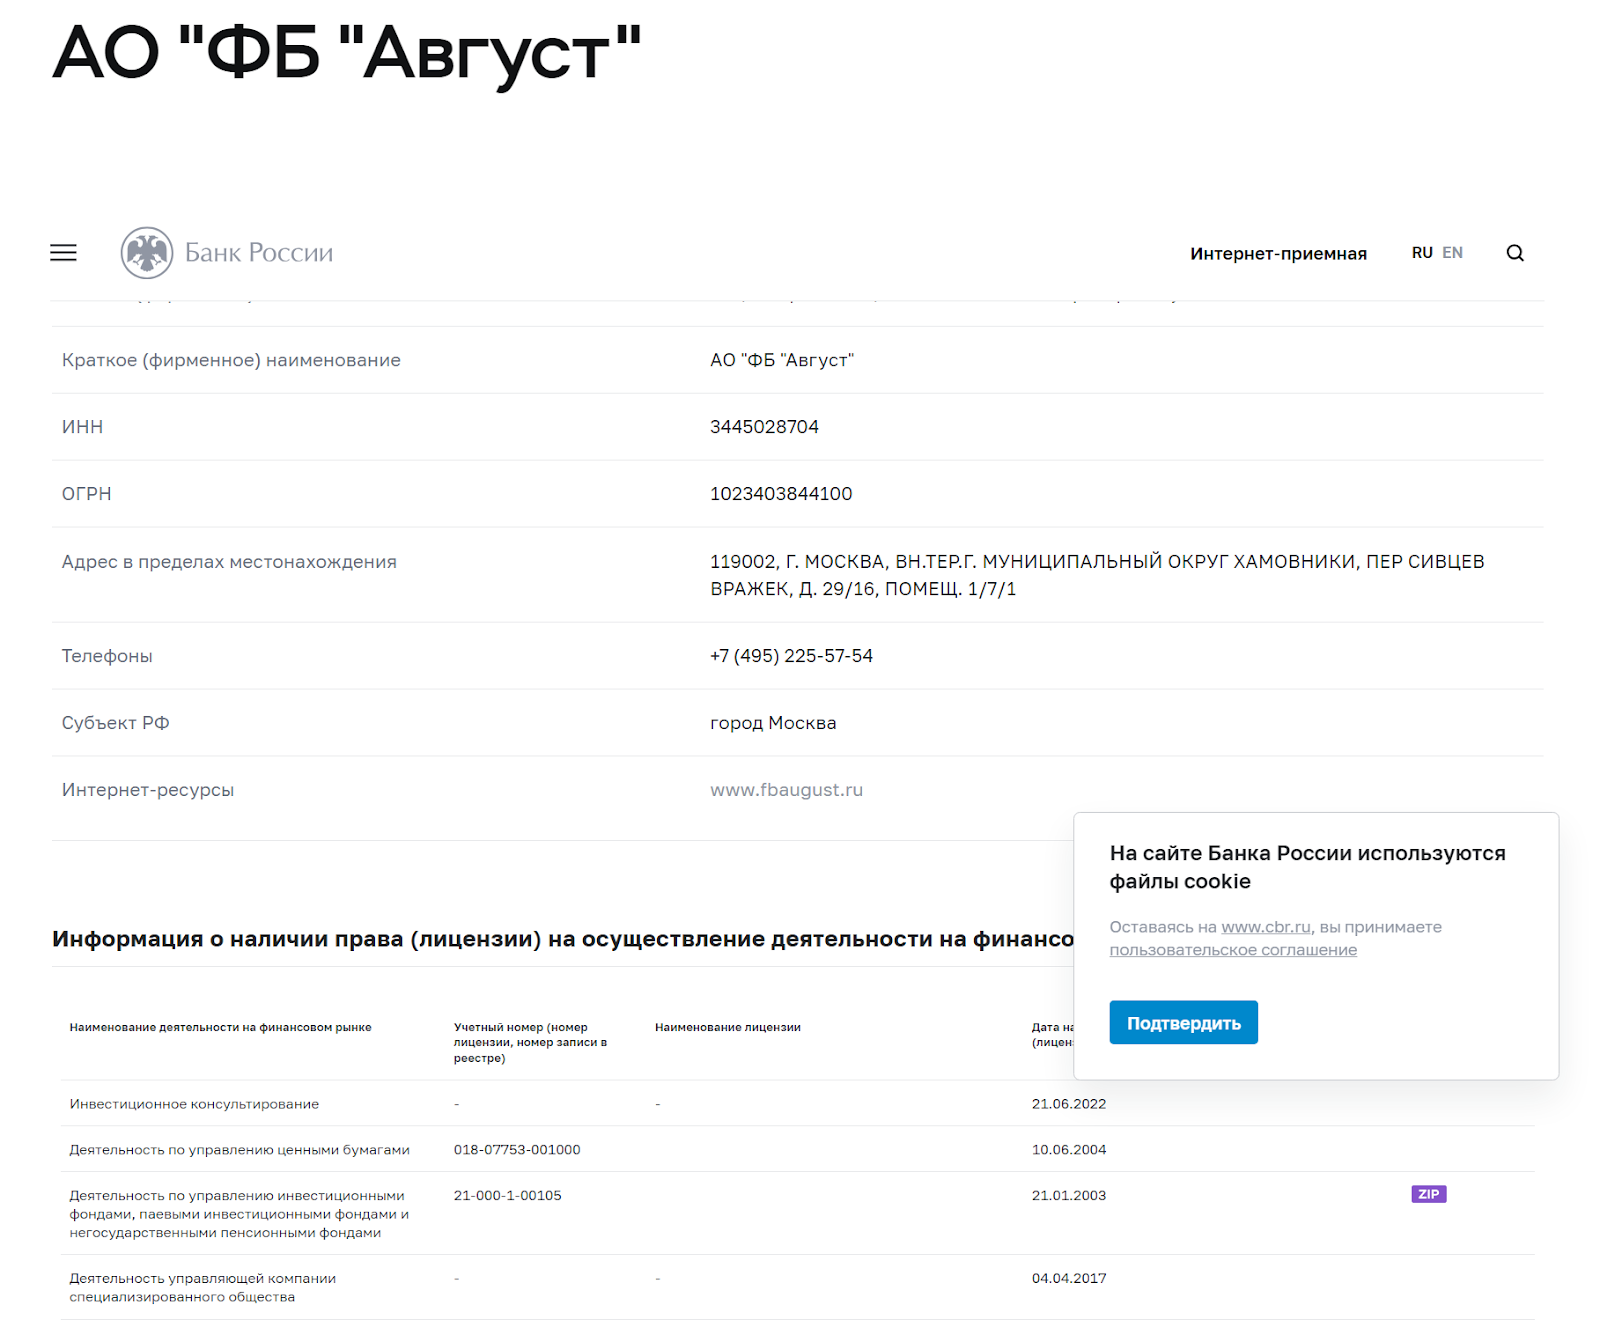Viewport: 1600px width, 1342px height.
Task: Open the hamburger navigation menu
Action: [x=63, y=253]
